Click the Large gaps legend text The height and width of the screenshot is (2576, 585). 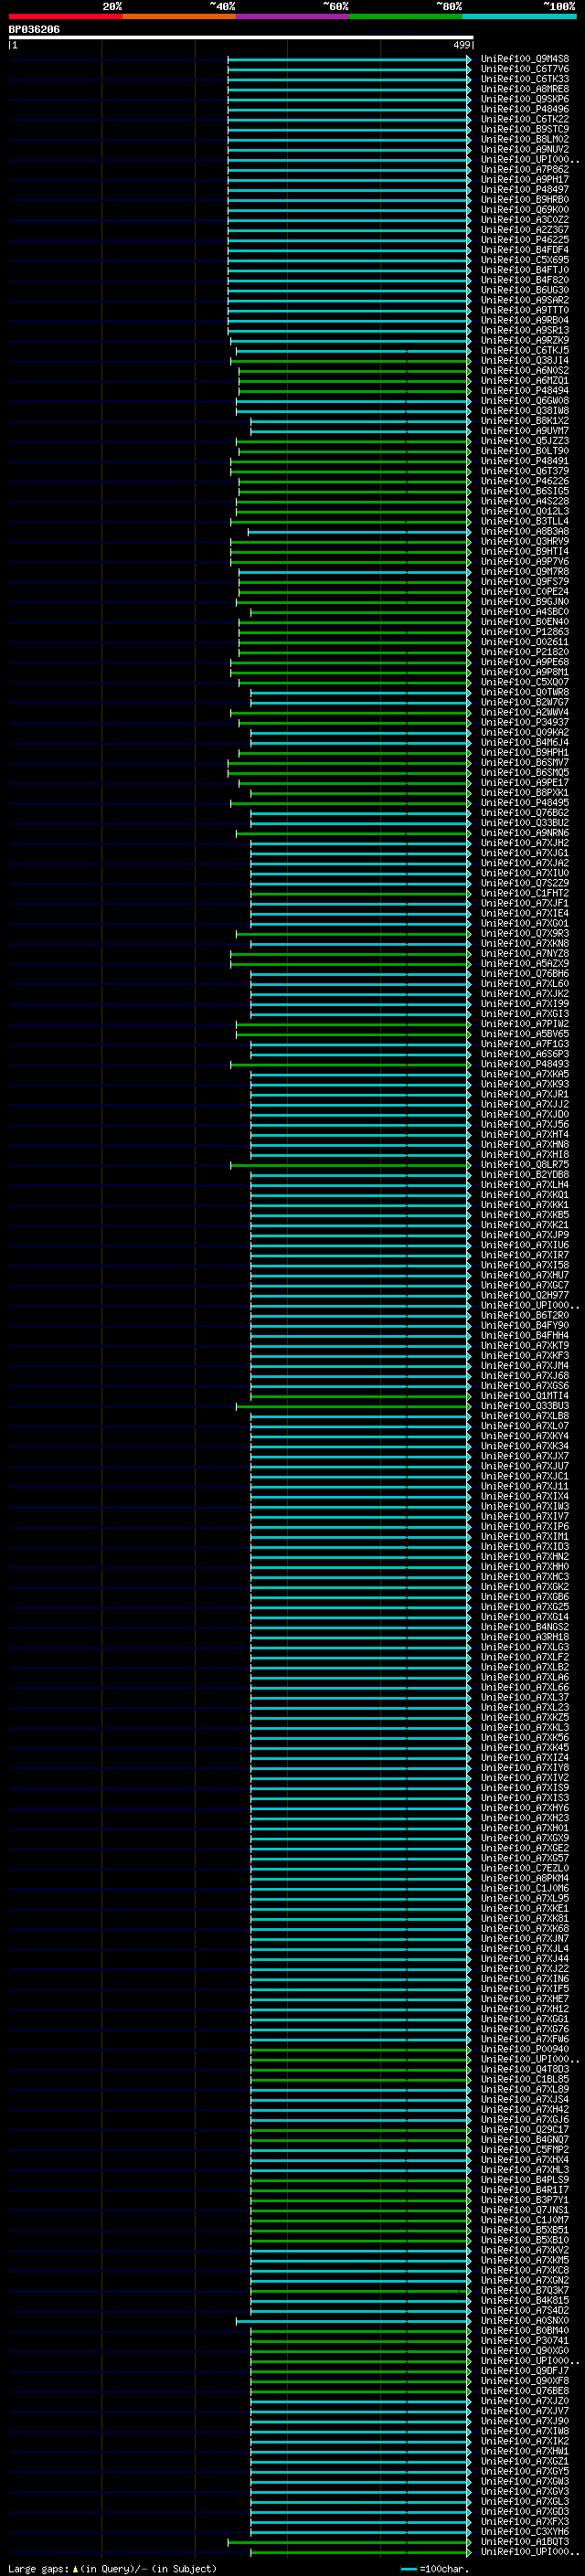tap(112, 2568)
